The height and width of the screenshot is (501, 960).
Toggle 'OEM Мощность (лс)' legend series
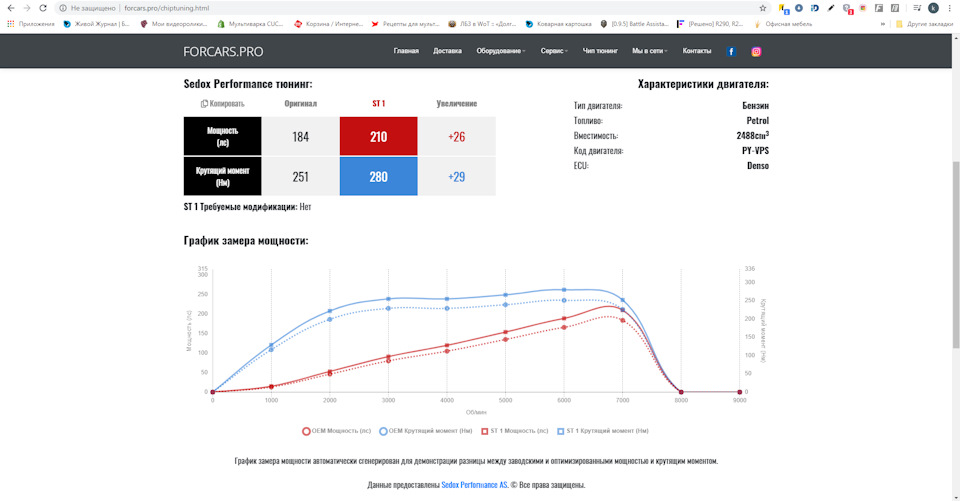click(x=336, y=431)
